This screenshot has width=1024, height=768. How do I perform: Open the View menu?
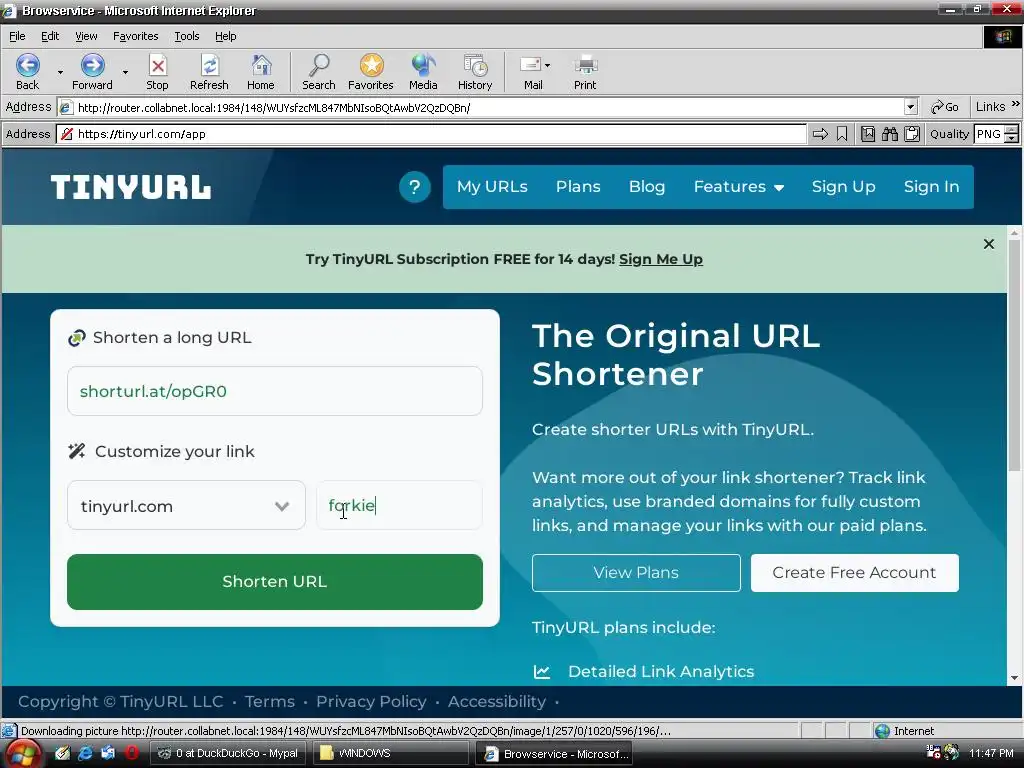pos(86,36)
